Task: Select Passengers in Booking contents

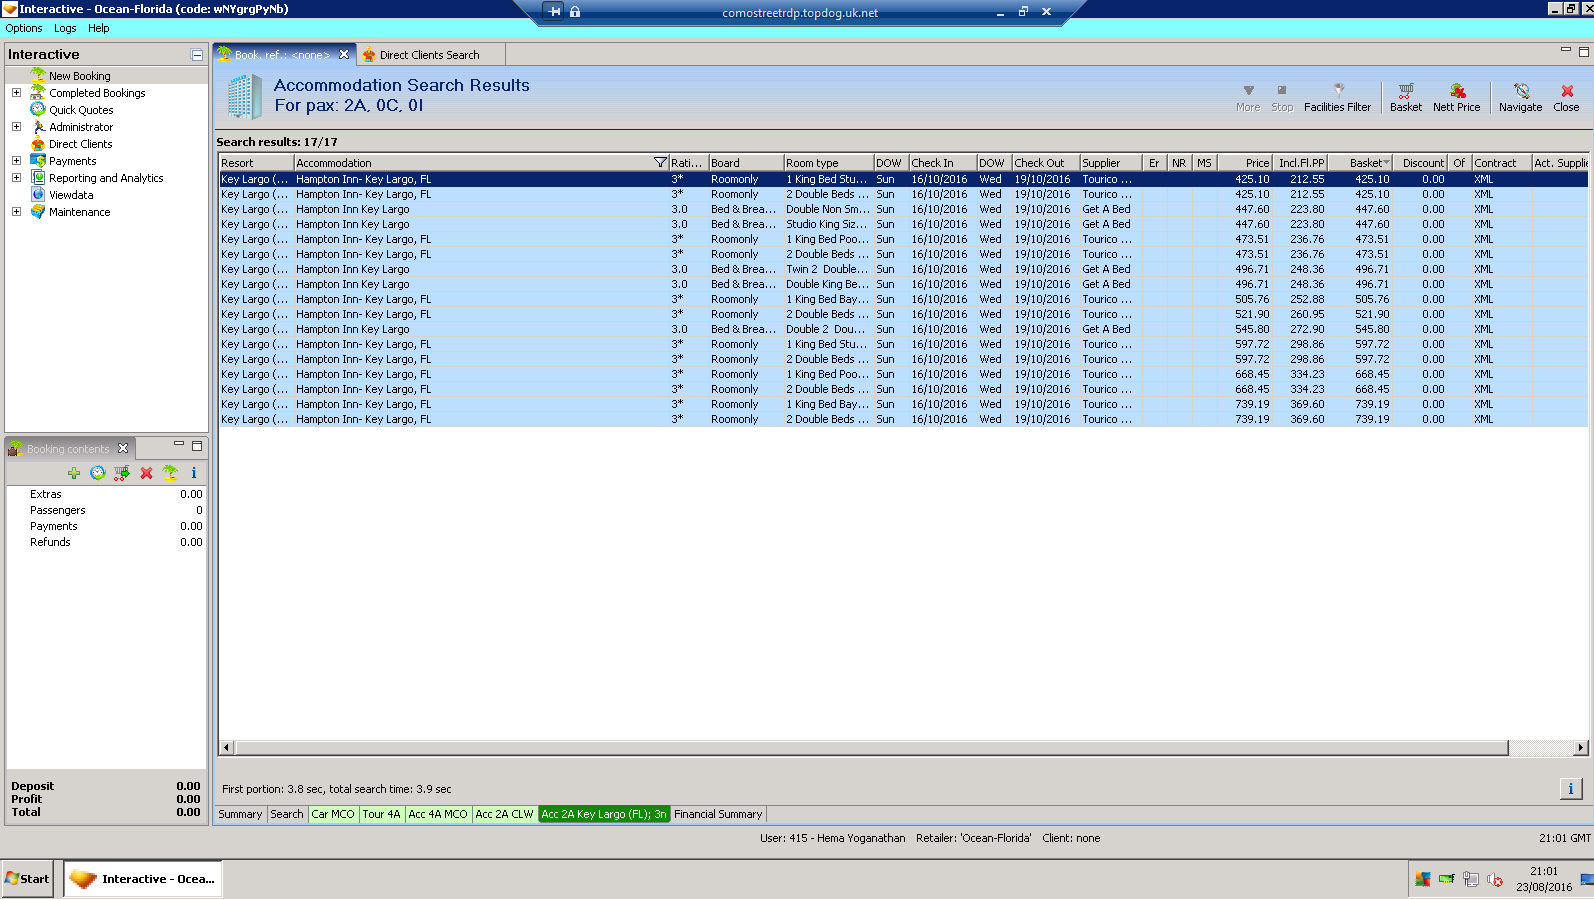Action: (106, 510)
